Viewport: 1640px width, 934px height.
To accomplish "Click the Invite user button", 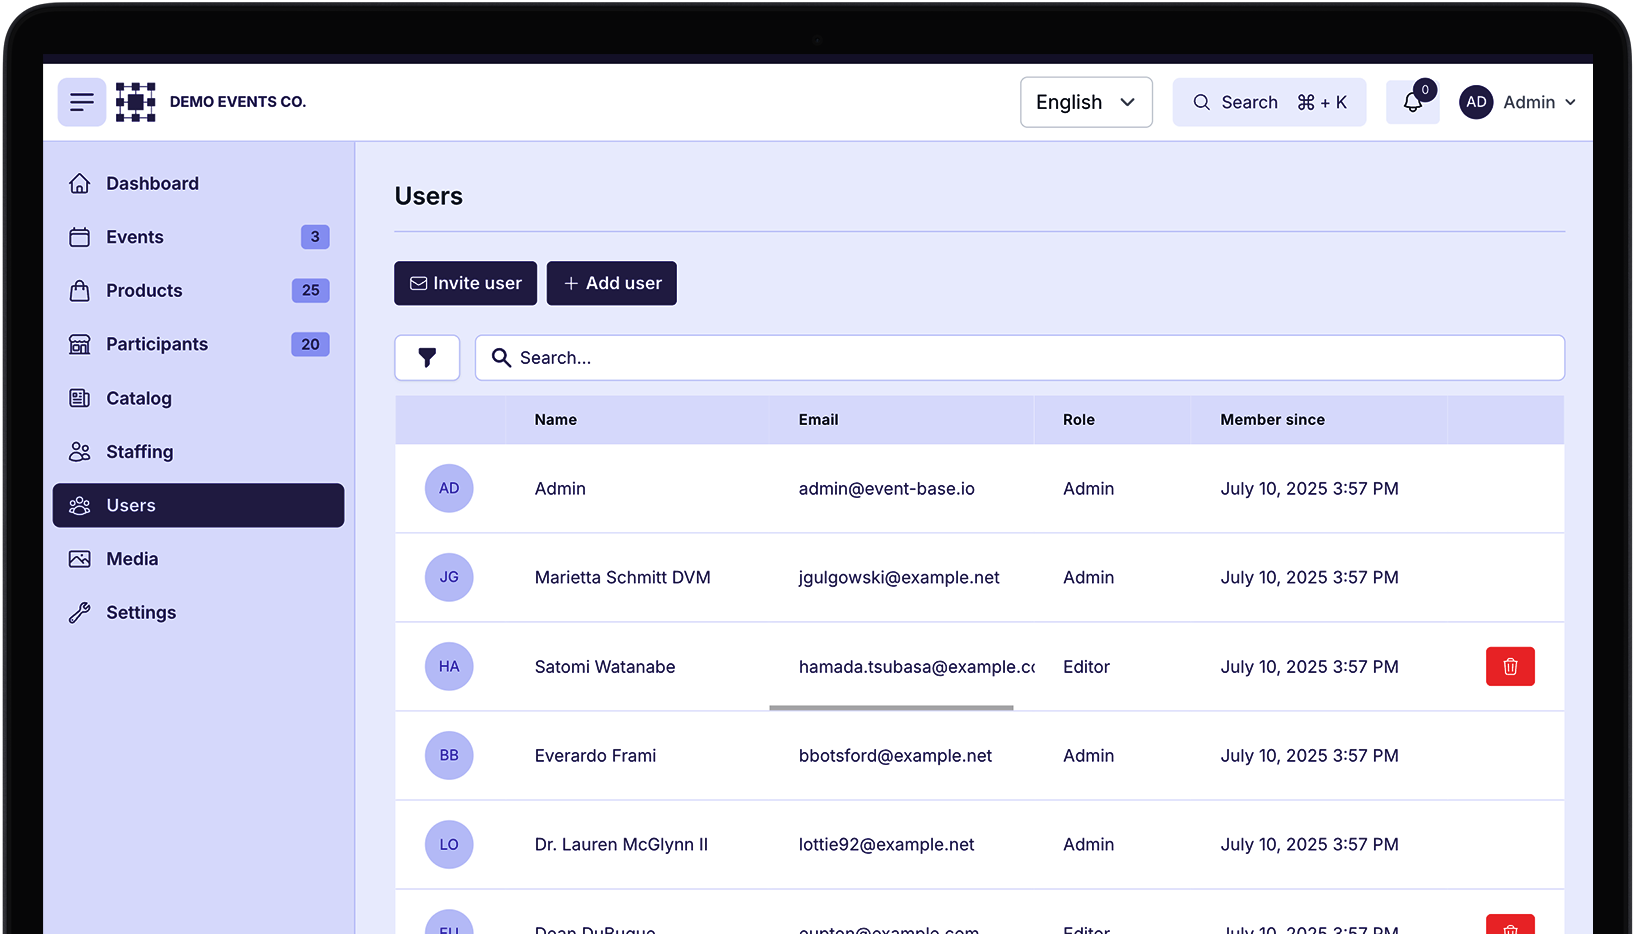I will click(x=465, y=283).
